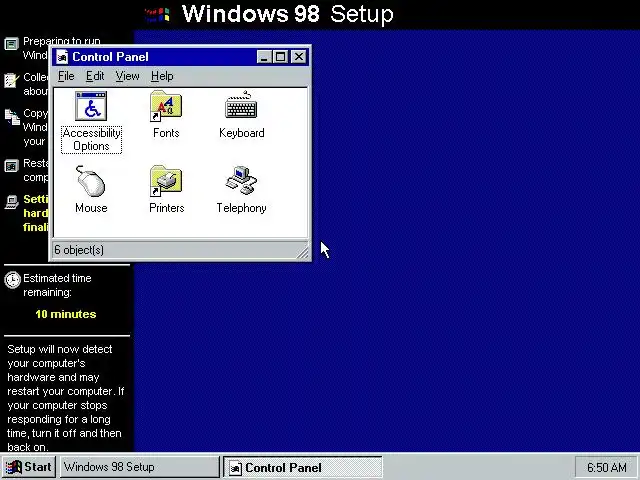Viewport: 640px width, 480px height.
Task: Click the '10 minutes' remaining time text
Action: 66,314
